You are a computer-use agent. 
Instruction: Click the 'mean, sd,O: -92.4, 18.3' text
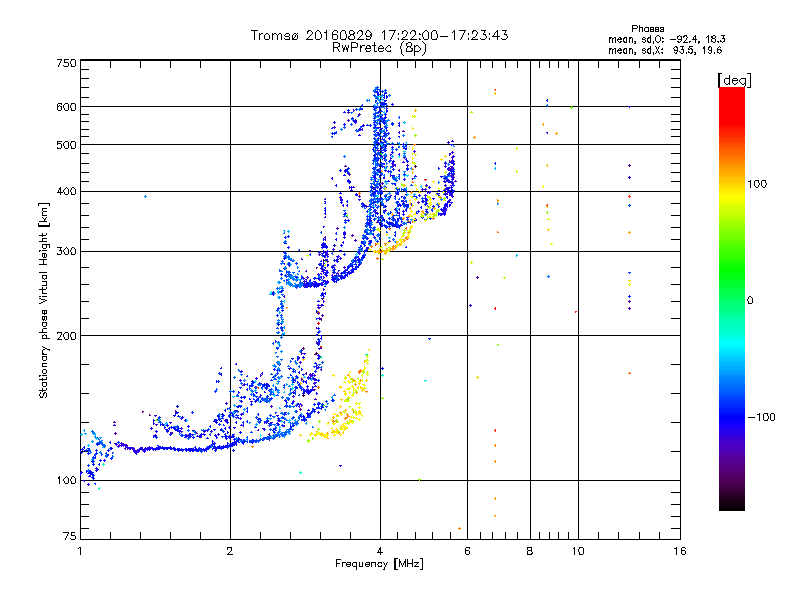(666, 39)
